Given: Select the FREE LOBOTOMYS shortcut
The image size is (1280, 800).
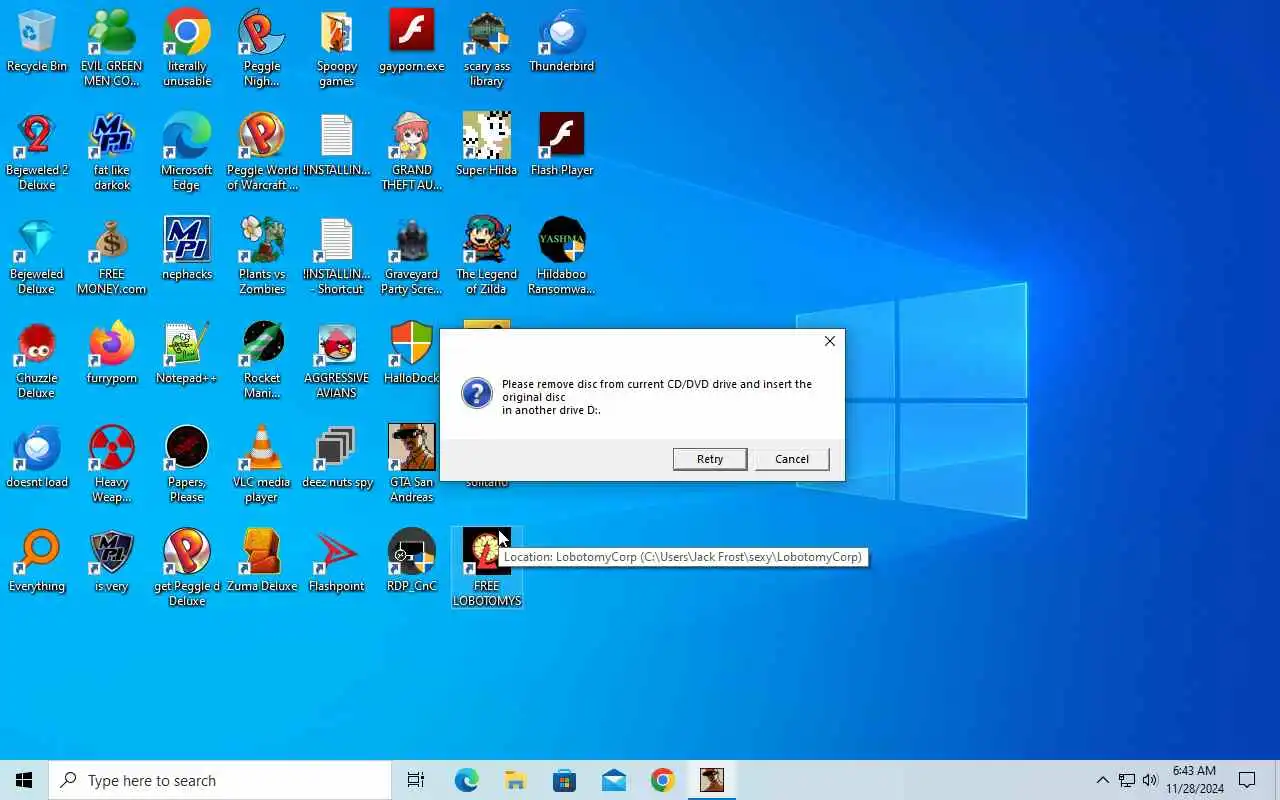Looking at the screenshot, I should click(487, 568).
